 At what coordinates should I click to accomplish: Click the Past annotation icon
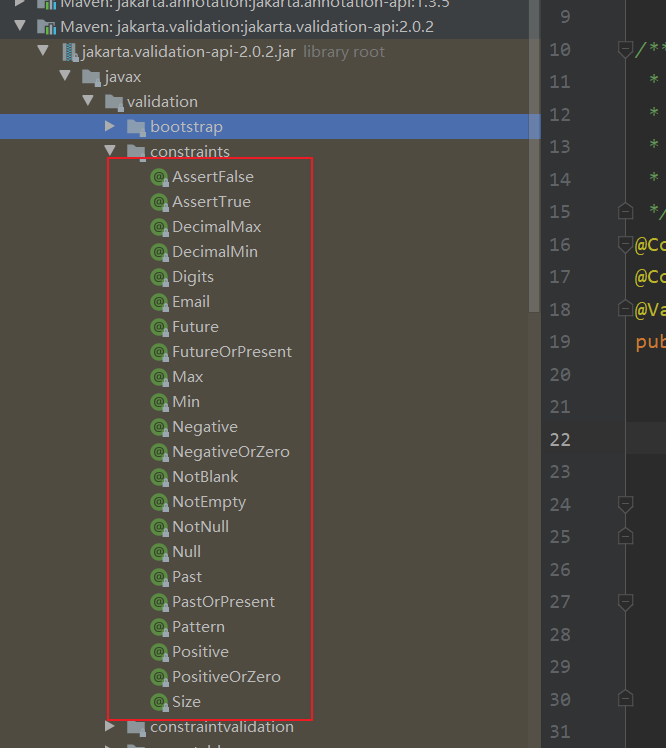coord(159,577)
